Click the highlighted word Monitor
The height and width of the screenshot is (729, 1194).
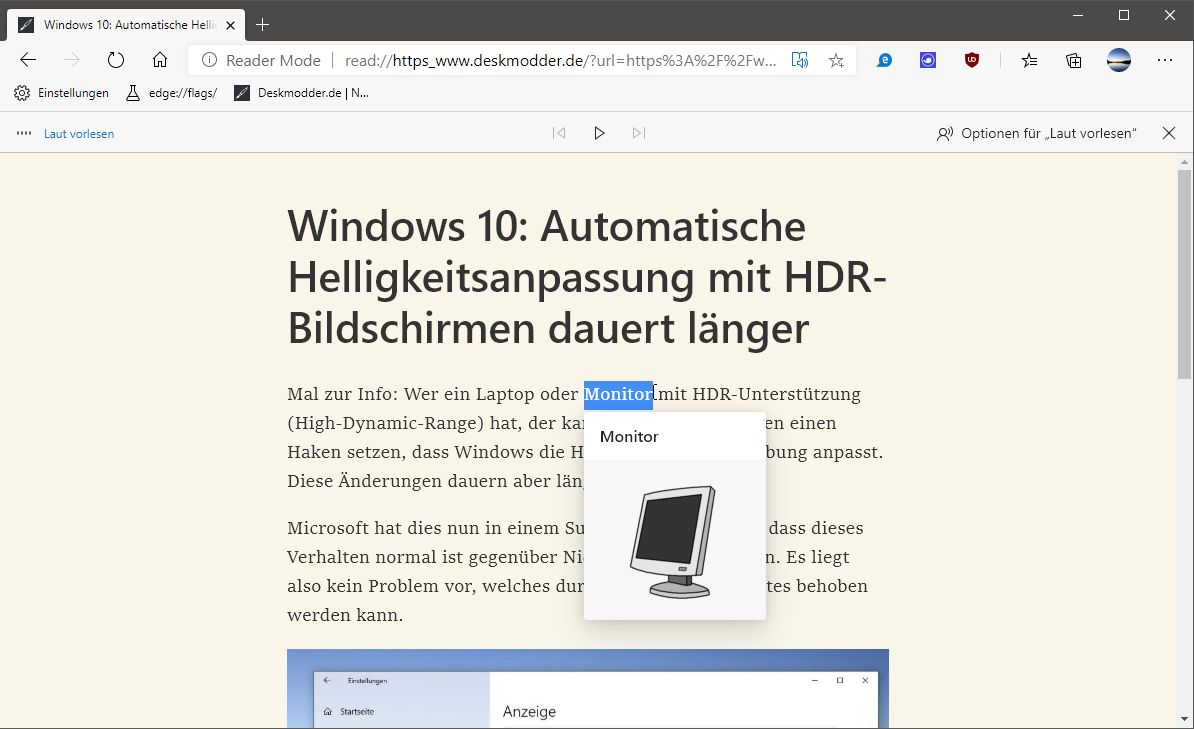coord(618,395)
